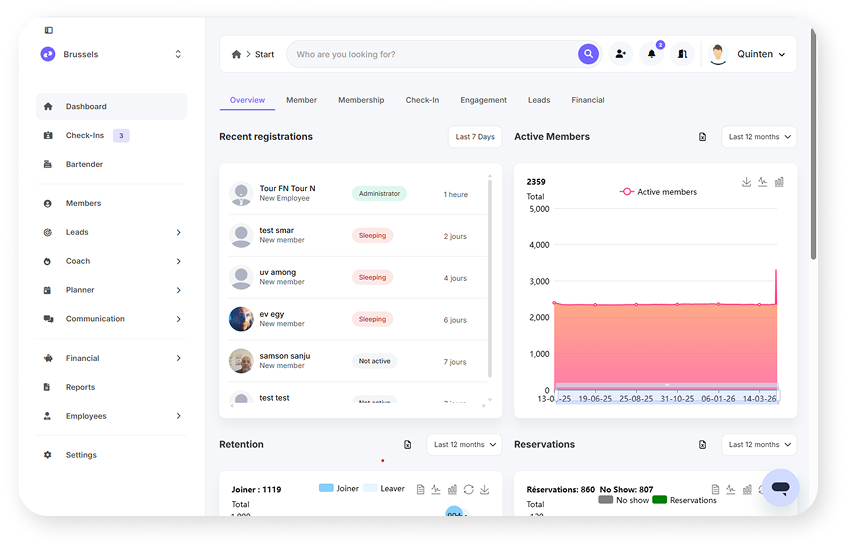This screenshot has height=548, width=848.
Task: Open the notifications bell
Action: pos(652,54)
